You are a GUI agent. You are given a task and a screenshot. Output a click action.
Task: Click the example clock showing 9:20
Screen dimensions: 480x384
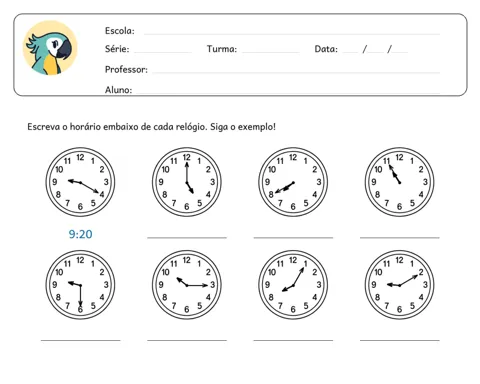(80, 182)
